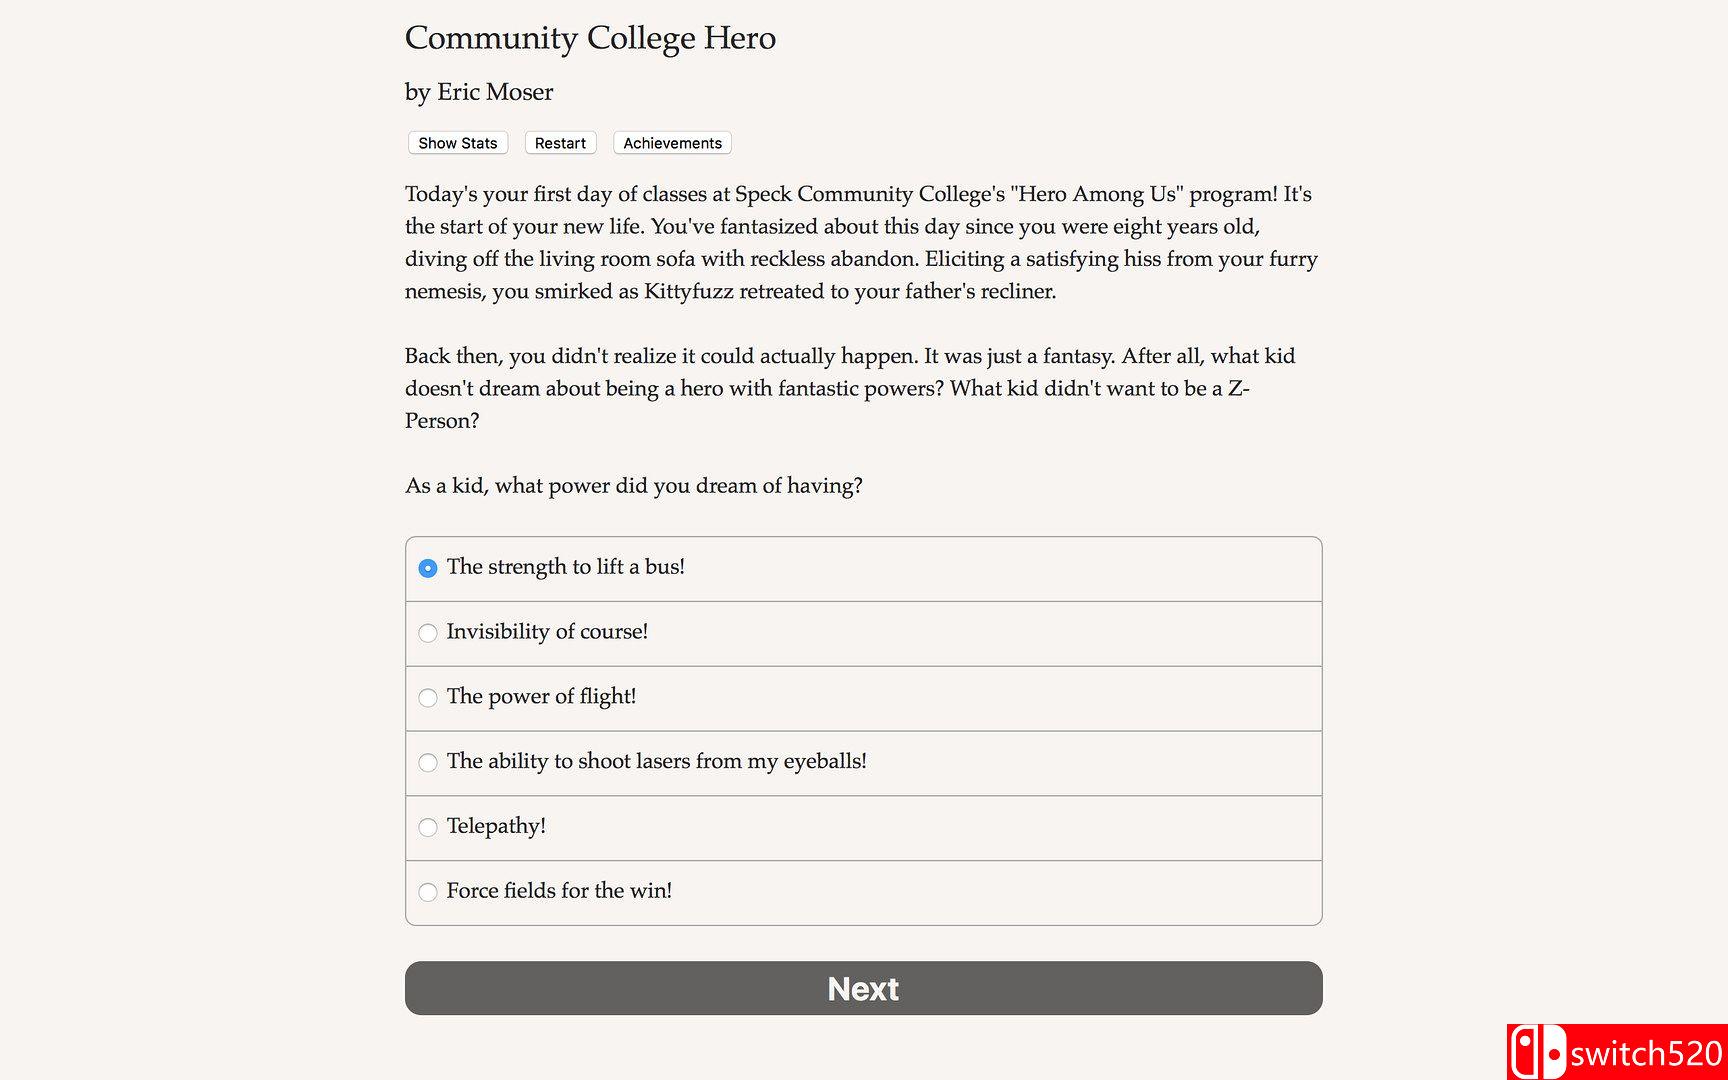Click the power of flight option text

[541, 697]
